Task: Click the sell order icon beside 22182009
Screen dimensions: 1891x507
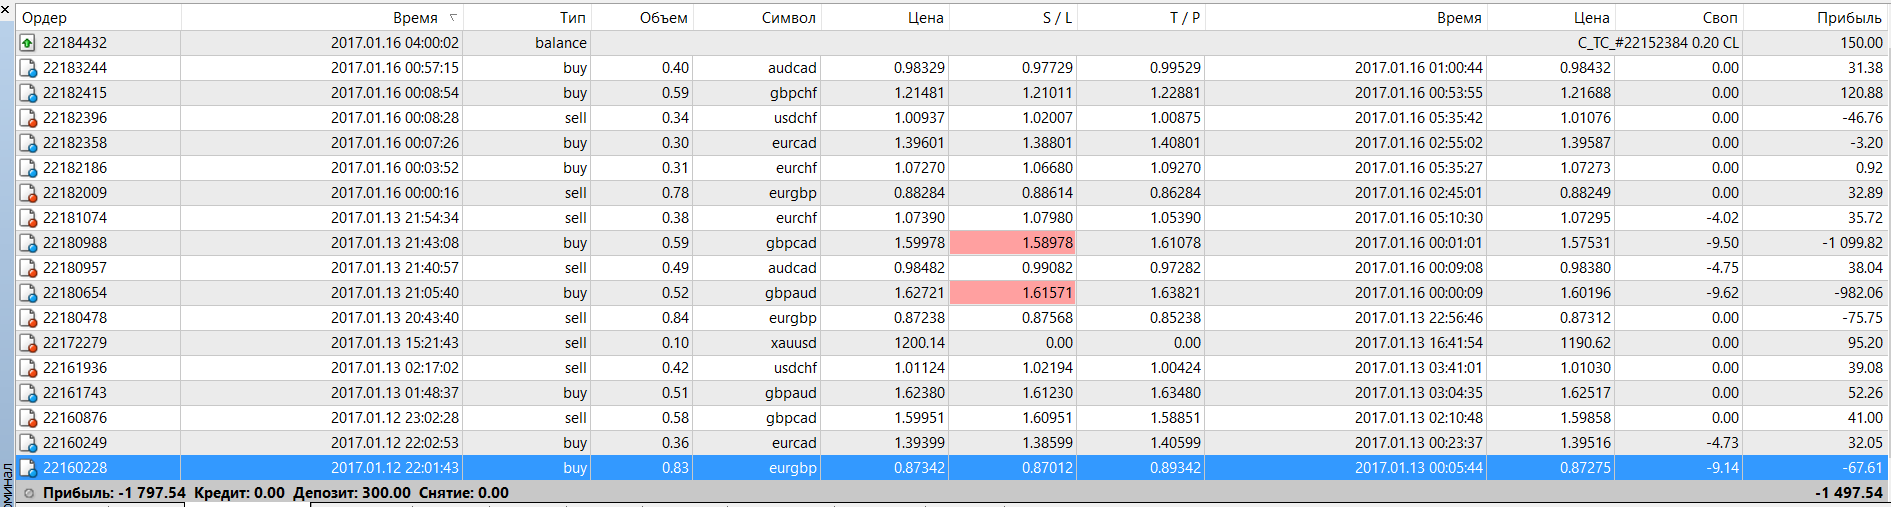Action: point(28,193)
